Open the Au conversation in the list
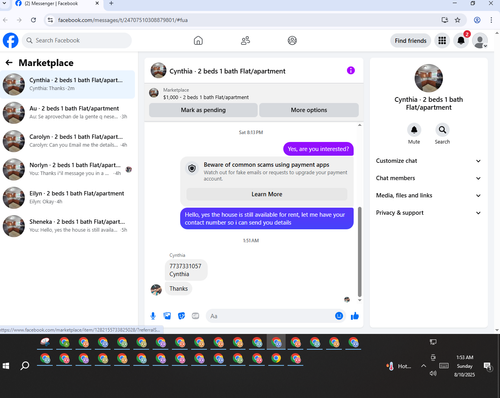Viewport: 500px width, 398px height. 68,113
